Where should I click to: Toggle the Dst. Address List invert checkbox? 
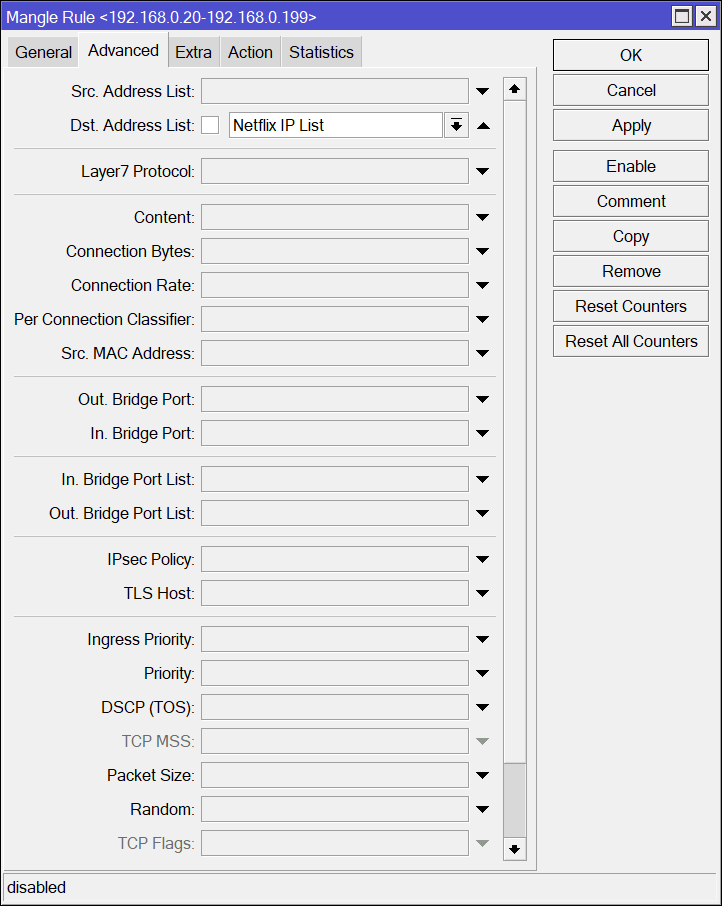(210, 125)
